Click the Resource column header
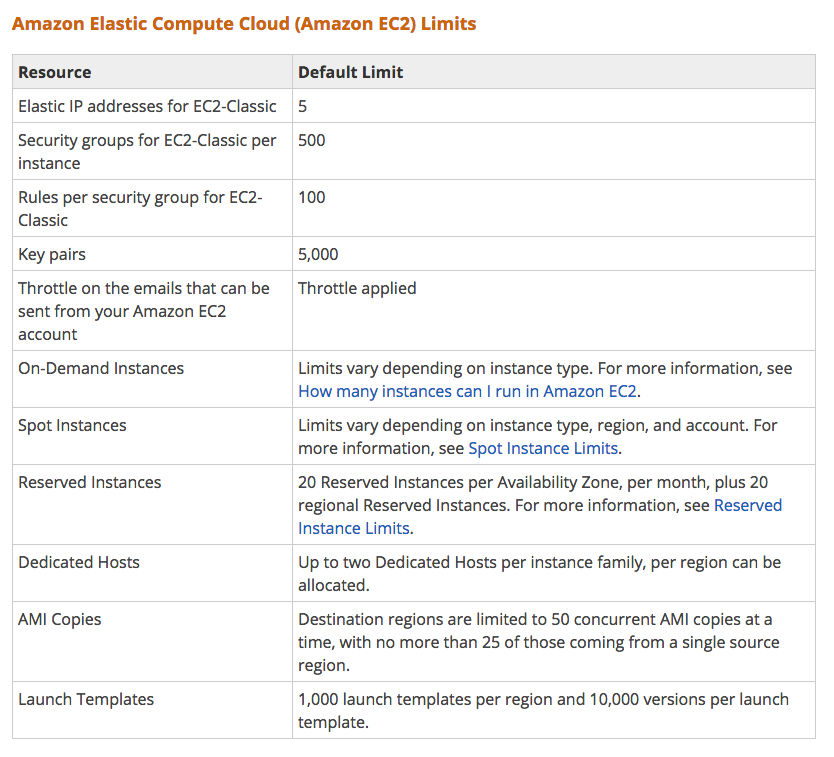The height and width of the screenshot is (757, 834). (55, 72)
